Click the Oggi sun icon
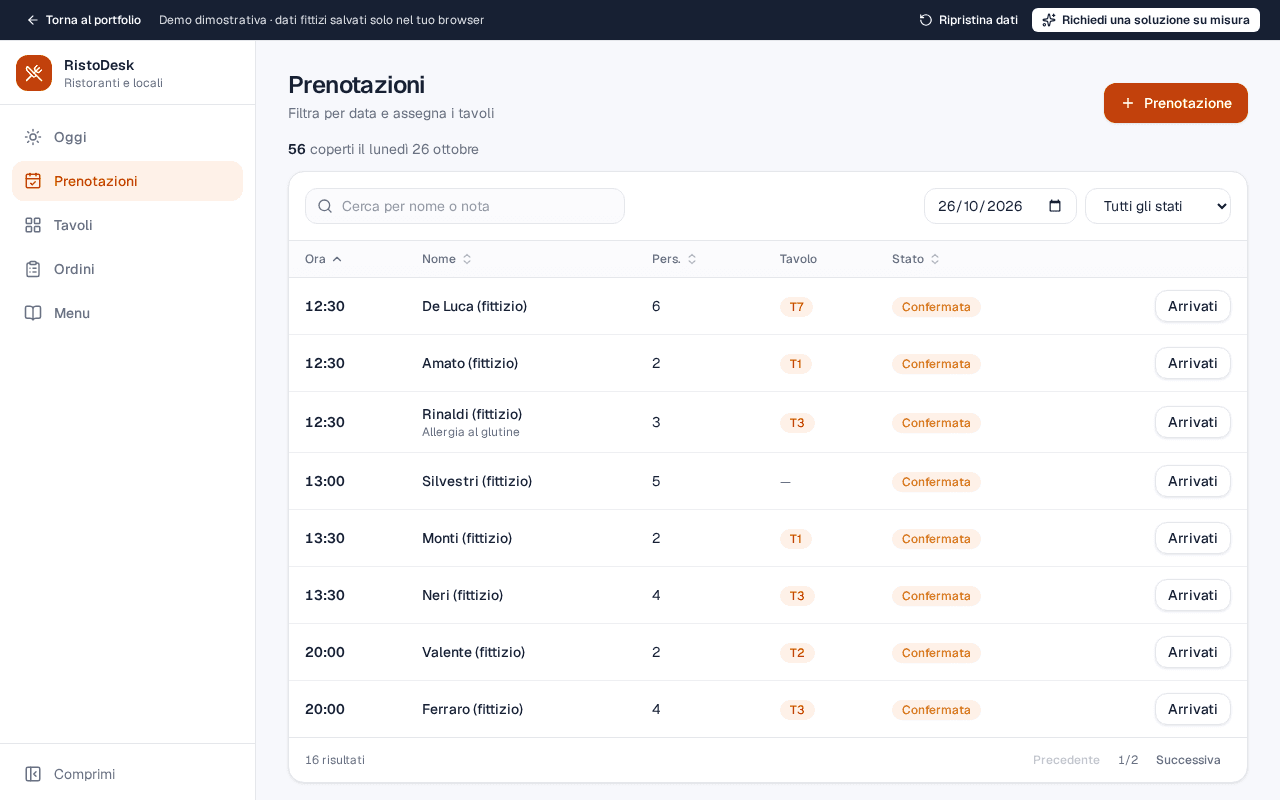Viewport: 1280px width, 800px height. [x=33, y=137]
